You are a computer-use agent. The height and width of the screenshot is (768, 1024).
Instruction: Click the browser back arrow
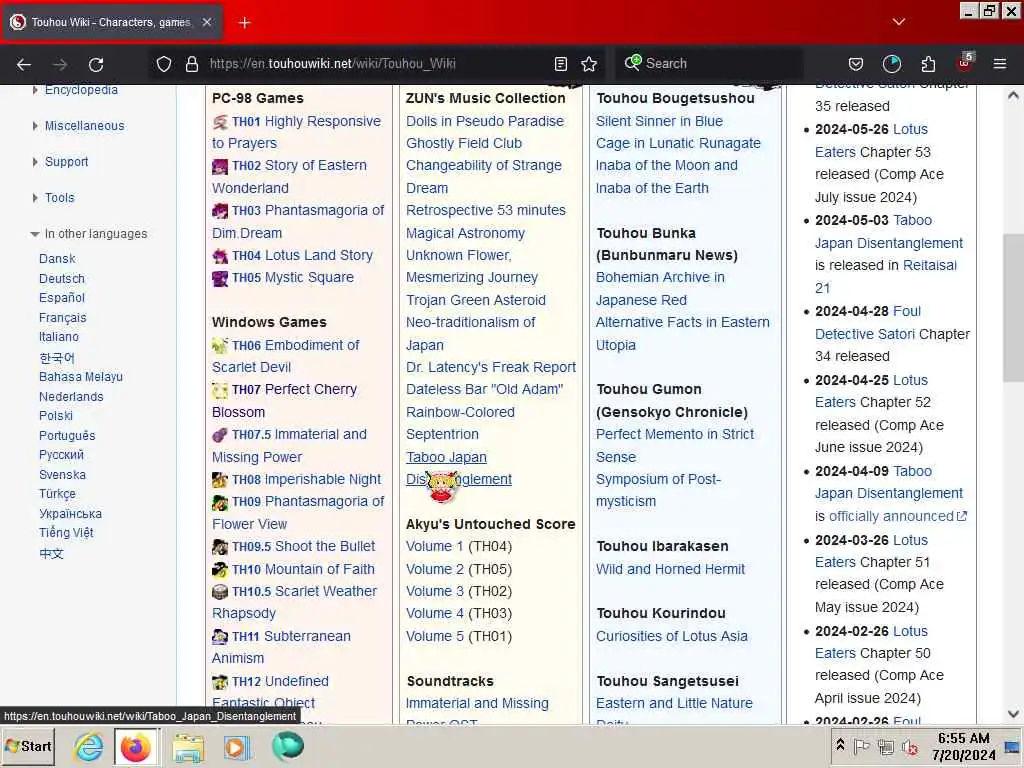click(x=24, y=64)
